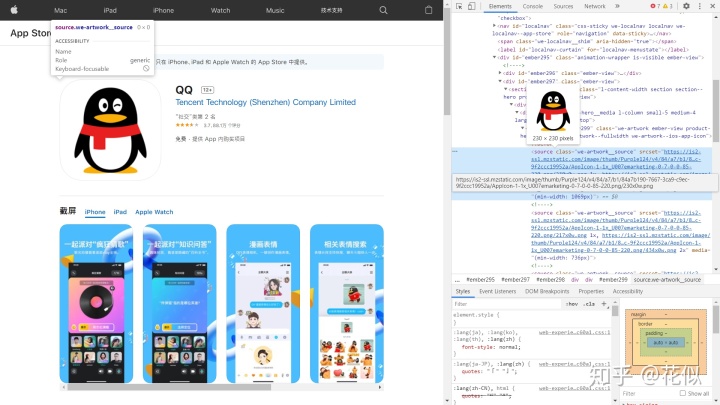Open Tencent Technology (Shenzhen) Company Limited link
The image size is (720, 405).
[265, 102]
